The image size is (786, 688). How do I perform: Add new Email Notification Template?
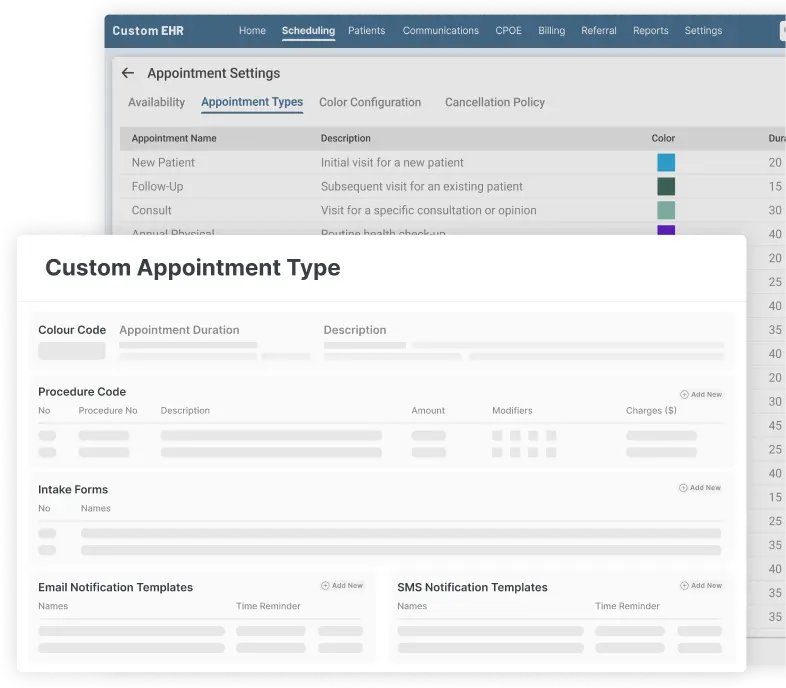tap(325, 586)
